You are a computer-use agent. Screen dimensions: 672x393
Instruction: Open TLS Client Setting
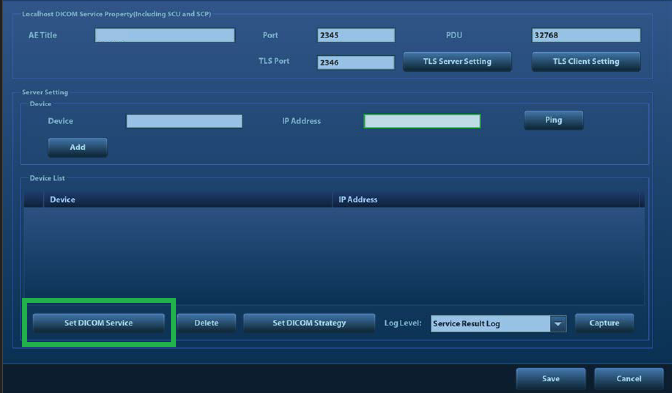(586, 61)
